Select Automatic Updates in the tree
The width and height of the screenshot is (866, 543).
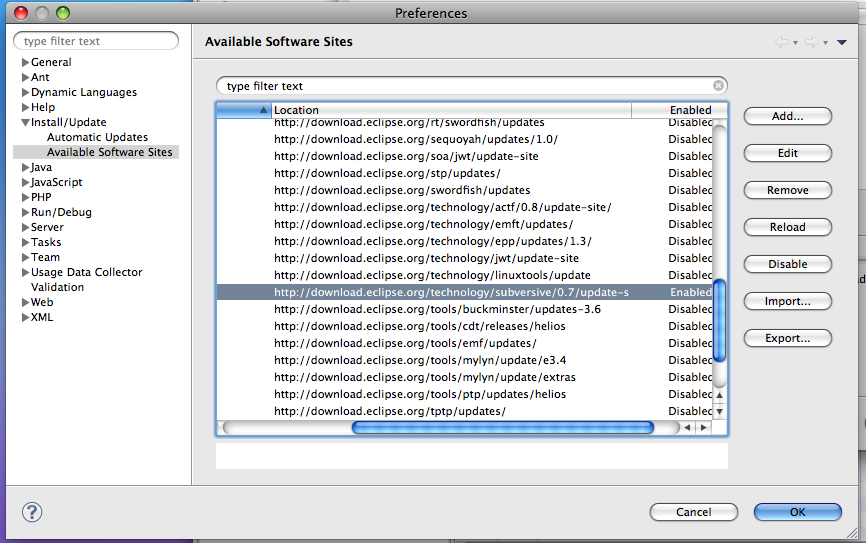pos(97,137)
